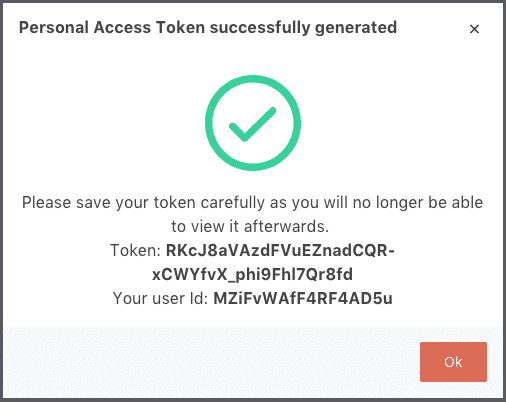Click the 'Token:' label
506x402 pixels.
click(136, 250)
